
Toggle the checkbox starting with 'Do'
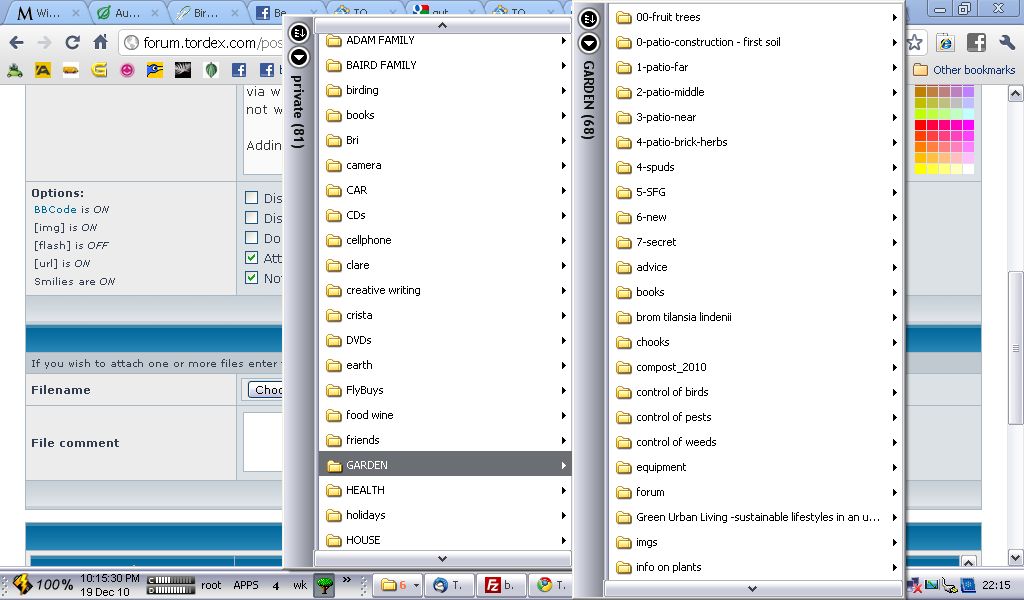point(252,238)
